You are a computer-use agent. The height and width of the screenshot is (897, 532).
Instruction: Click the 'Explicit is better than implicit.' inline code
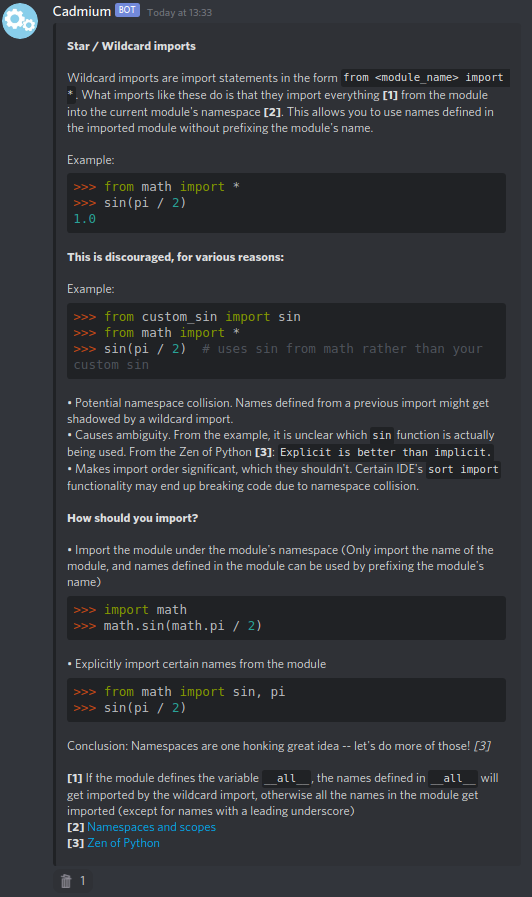[386, 453]
